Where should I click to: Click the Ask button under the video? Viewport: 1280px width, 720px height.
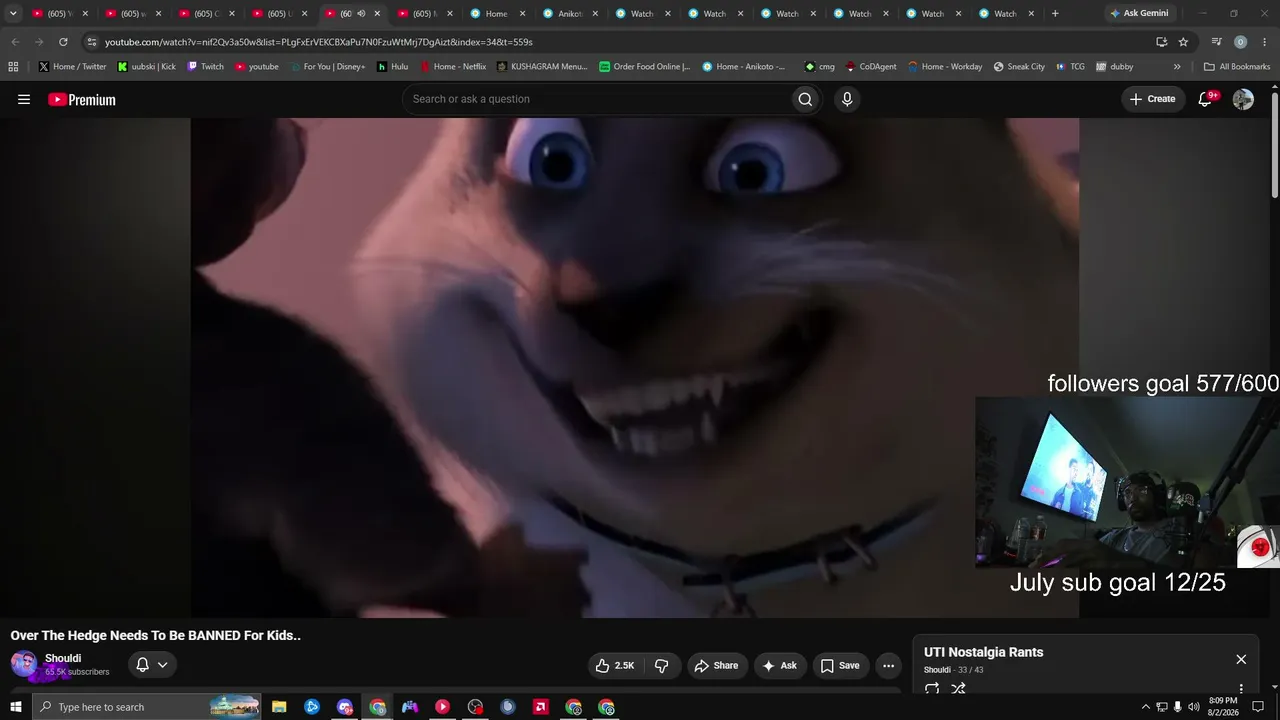779,666
